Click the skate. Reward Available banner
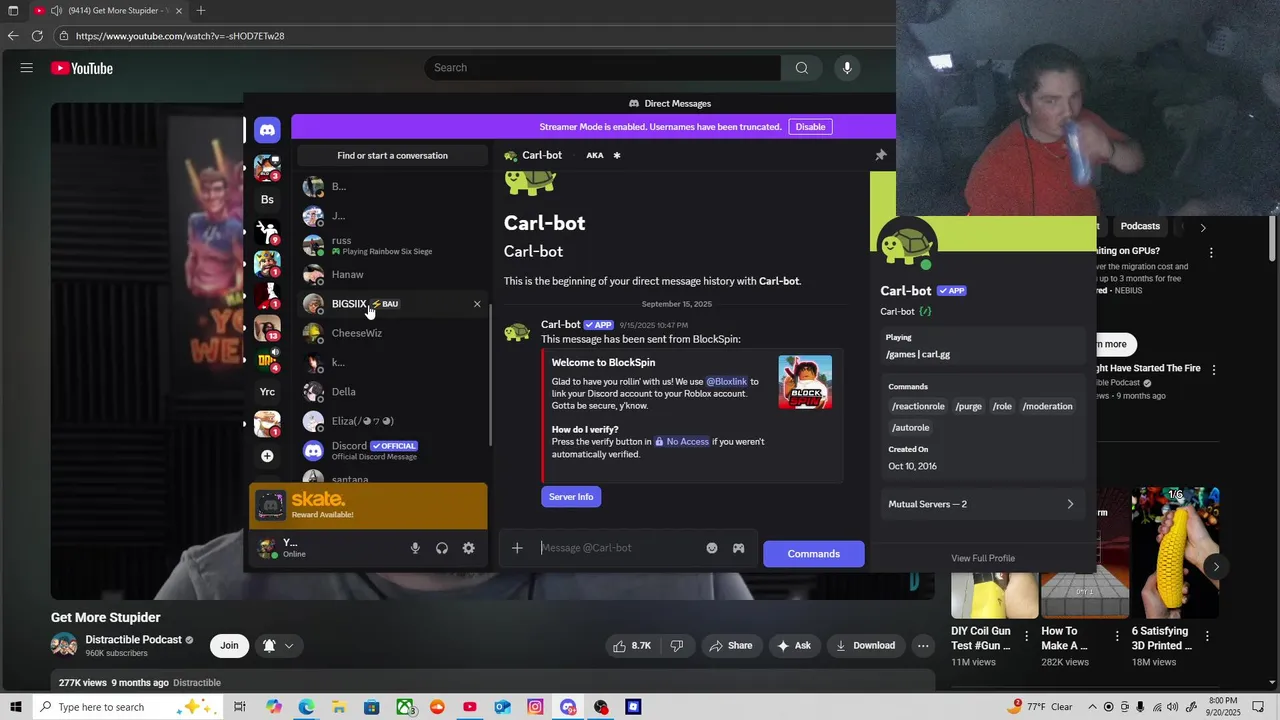This screenshot has height=720, width=1280. [x=368, y=506]
